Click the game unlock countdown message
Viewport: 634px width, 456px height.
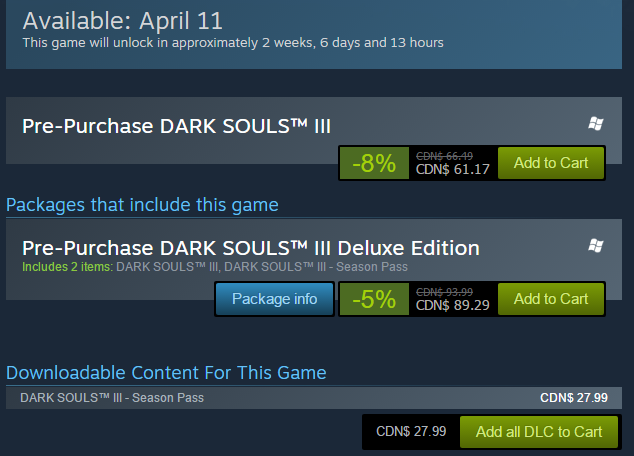pos(233,43)
